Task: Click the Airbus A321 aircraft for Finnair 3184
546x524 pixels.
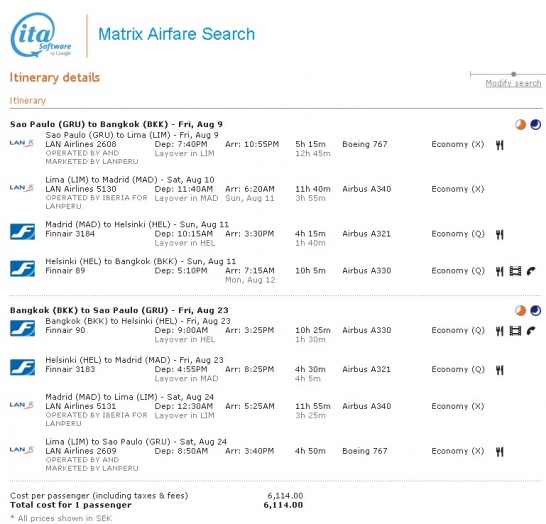Action: point(366,234)
